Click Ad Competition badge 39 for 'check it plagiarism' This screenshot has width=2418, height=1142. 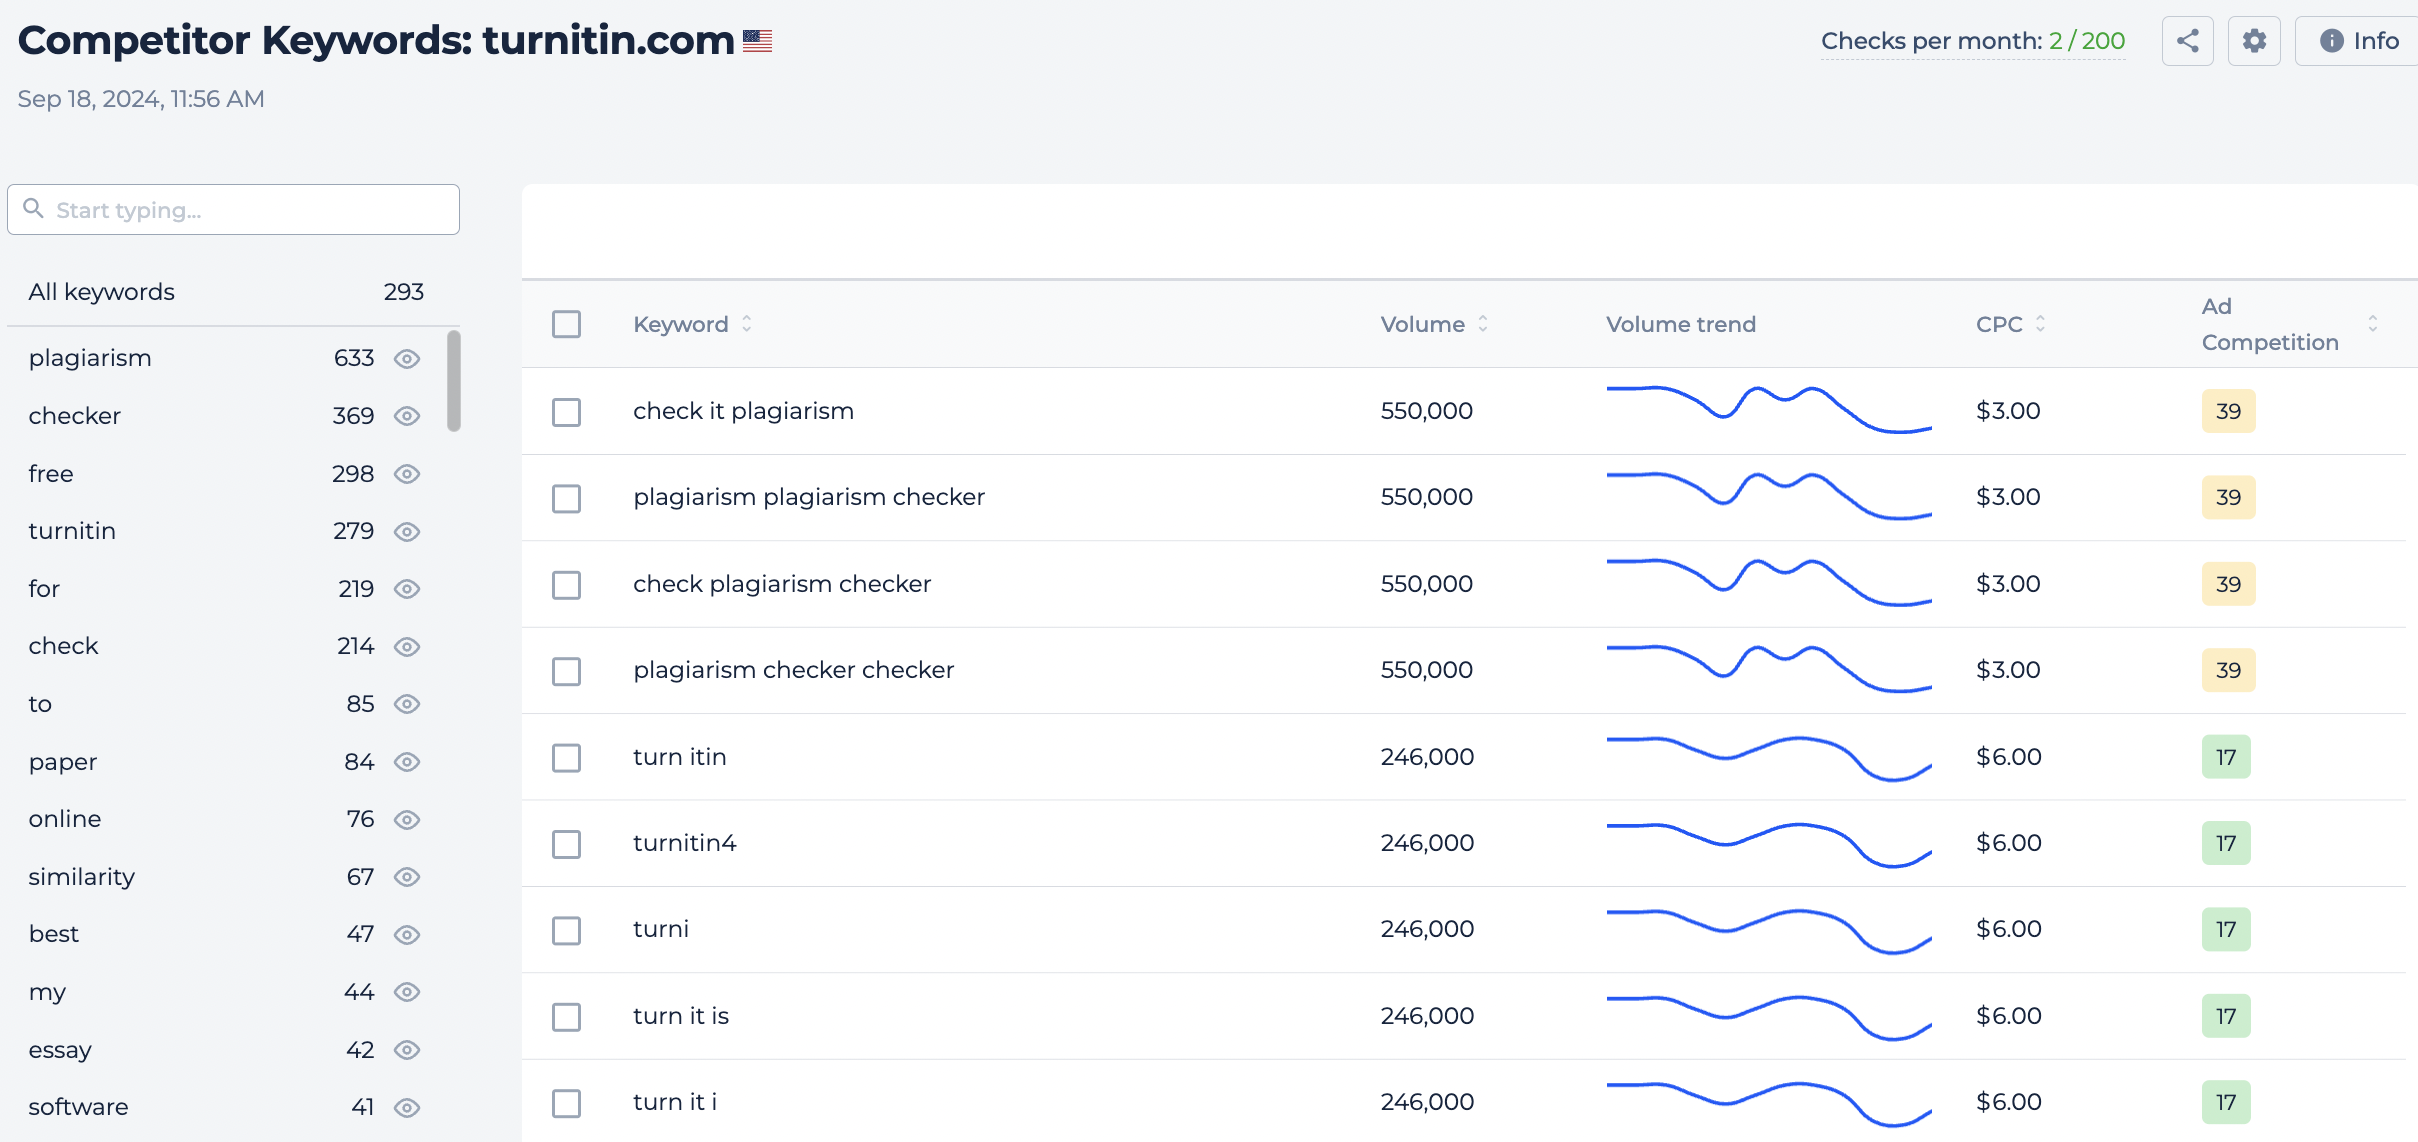pos(2228,411)
